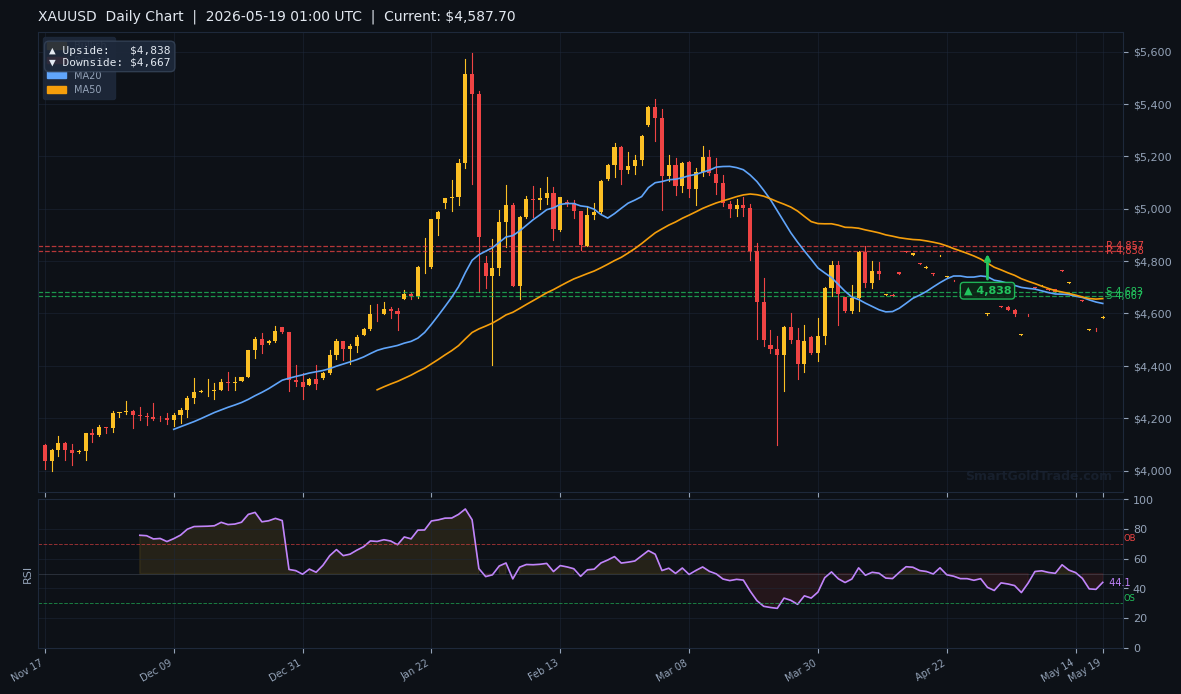
Task: Click the $5,000 price axis label
Action: click(x=1152, y=209)
